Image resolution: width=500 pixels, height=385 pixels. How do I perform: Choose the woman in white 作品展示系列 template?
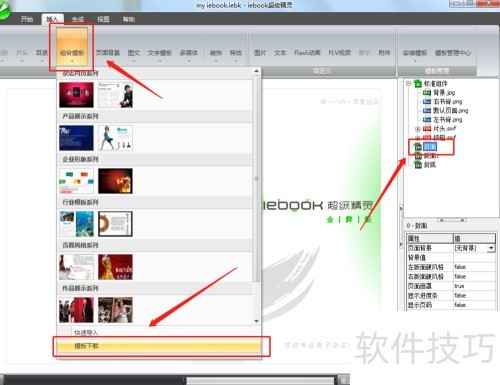click(115, 310)
